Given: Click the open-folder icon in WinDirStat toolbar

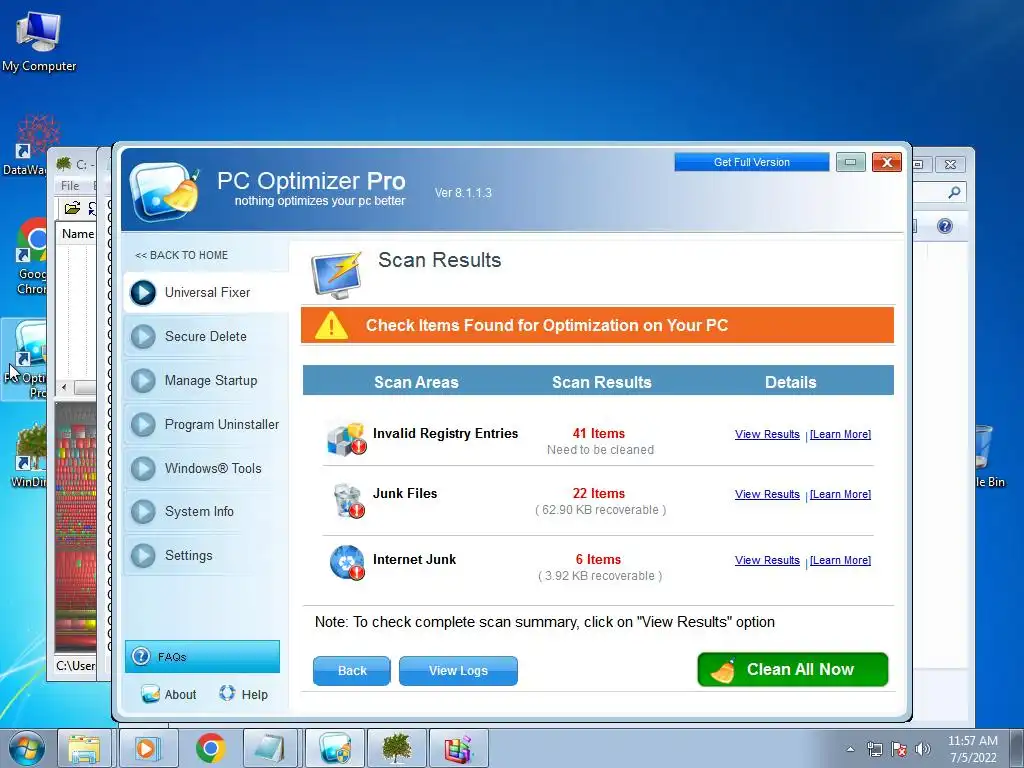Looking at the screenshot, I should [72, 208].
